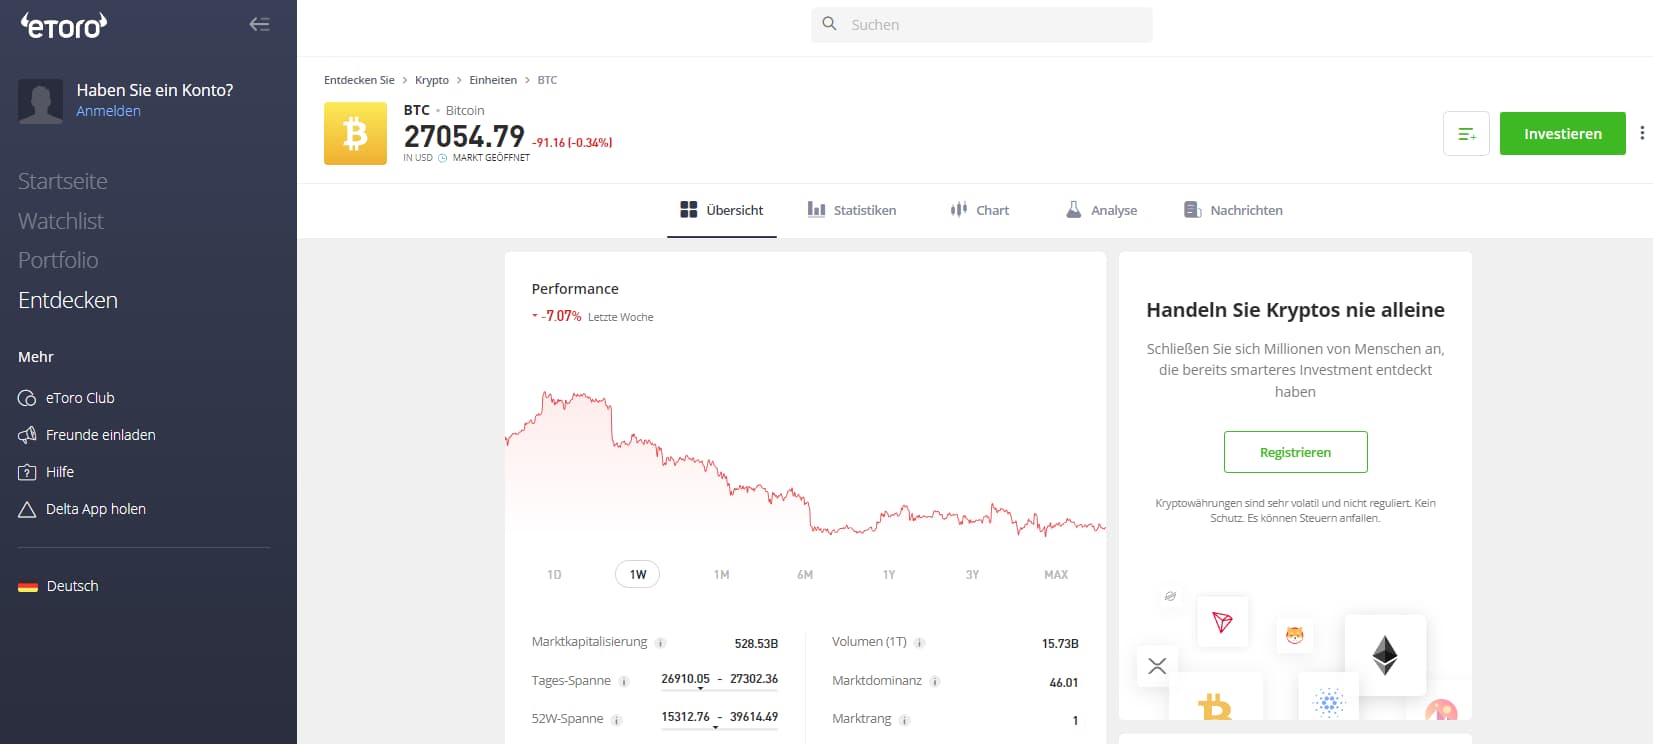Screen dimensions: 1653x744
Task: Switch to the Analyse tab
Action: click(x=1101, y=210)
